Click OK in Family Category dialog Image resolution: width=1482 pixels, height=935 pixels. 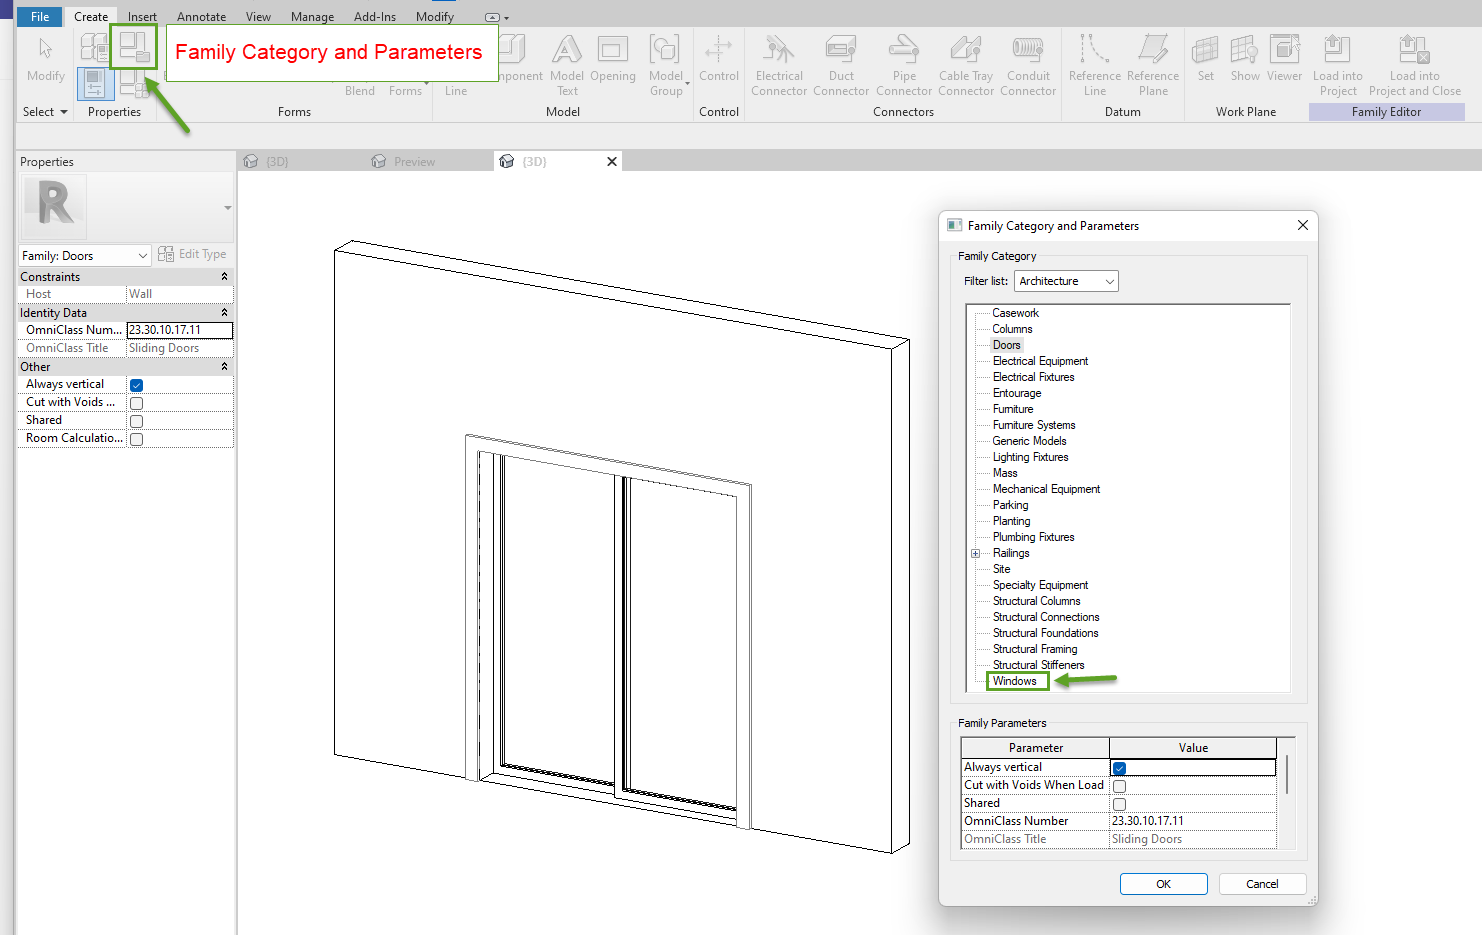coord(1163,884)
